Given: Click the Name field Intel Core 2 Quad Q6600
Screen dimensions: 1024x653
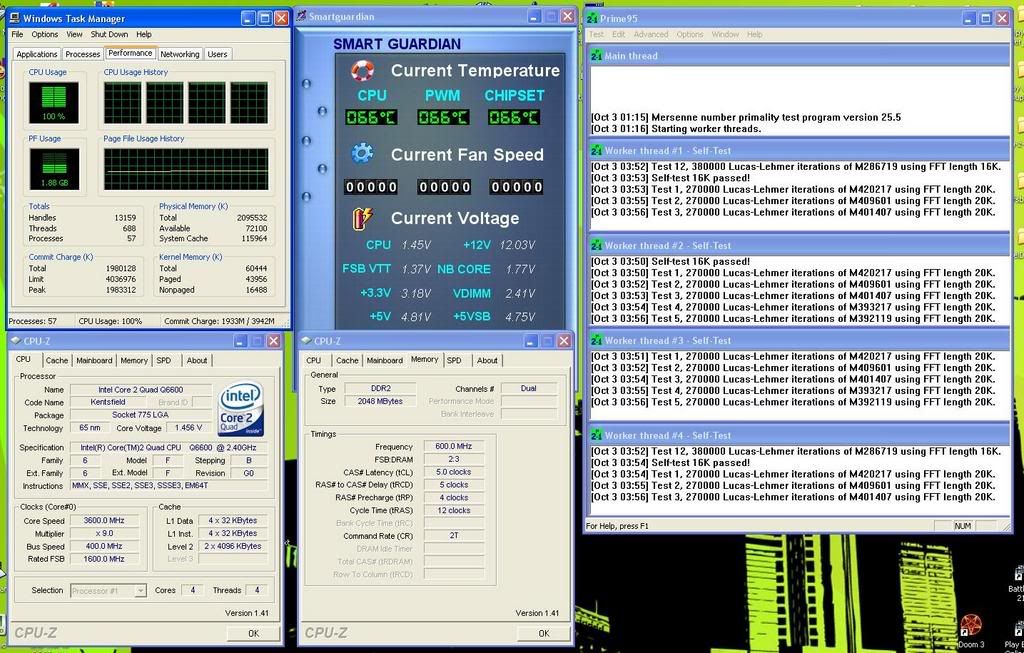Looking at the screenshot, I should (140, 390).
